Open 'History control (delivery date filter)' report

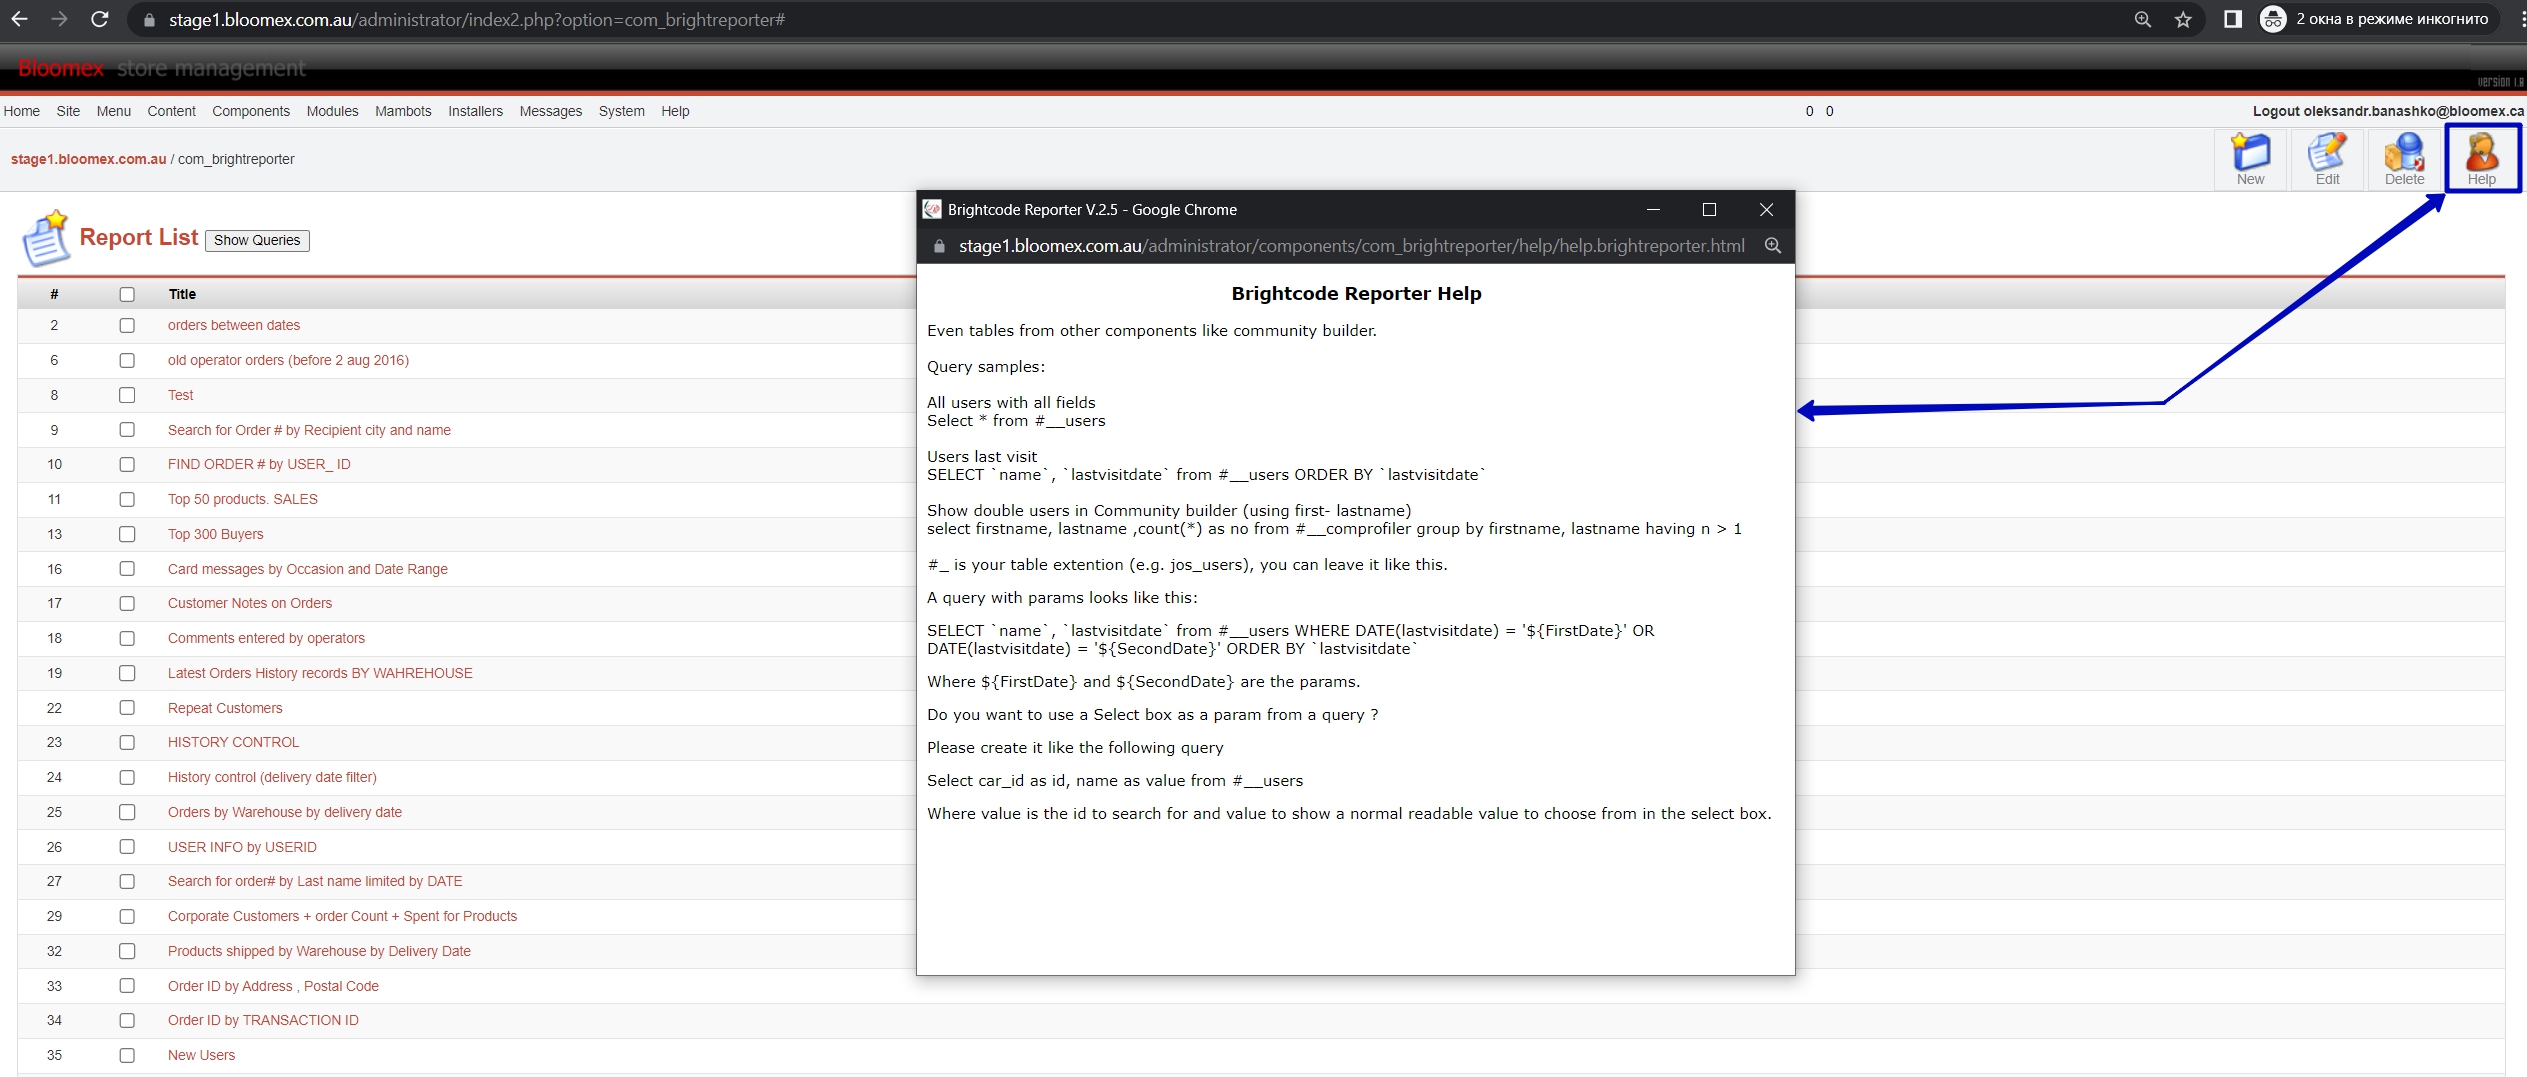coord(272,777)
